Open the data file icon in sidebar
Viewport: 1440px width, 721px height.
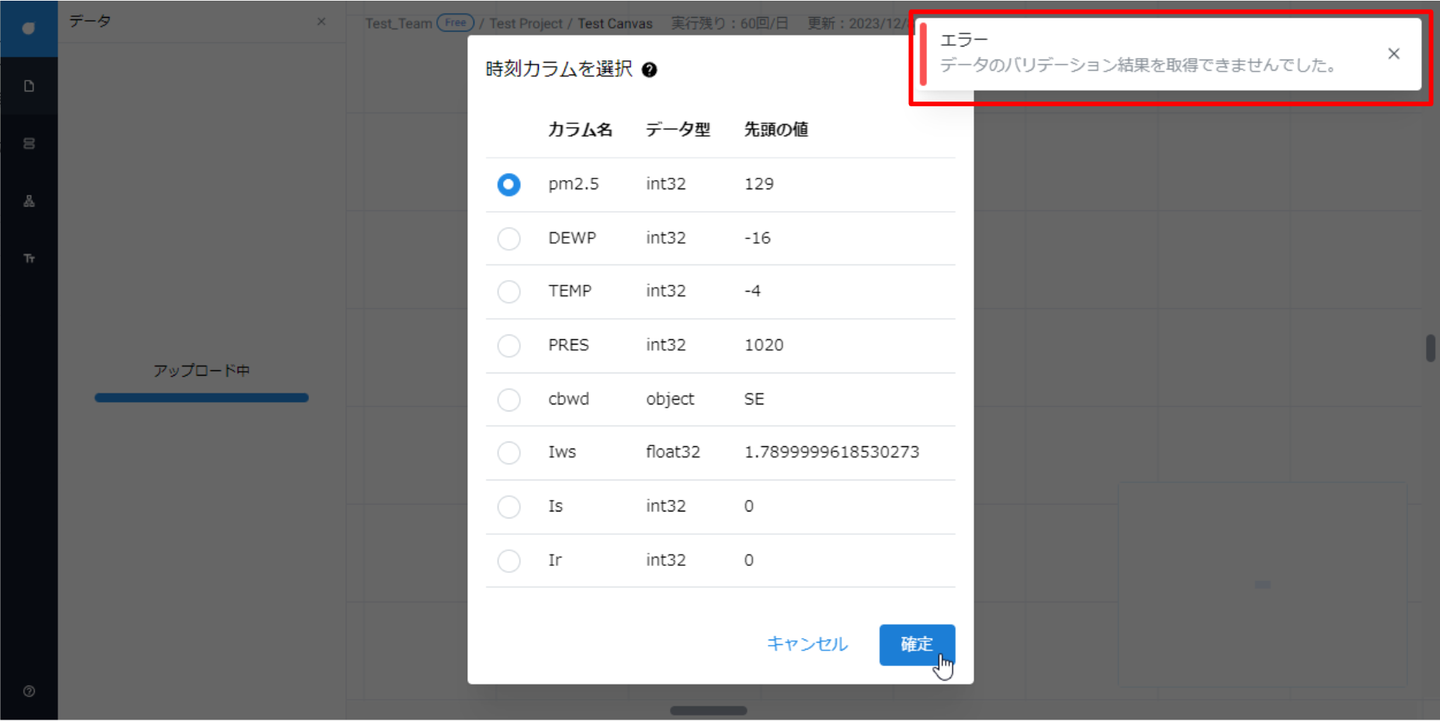(29, 86)
